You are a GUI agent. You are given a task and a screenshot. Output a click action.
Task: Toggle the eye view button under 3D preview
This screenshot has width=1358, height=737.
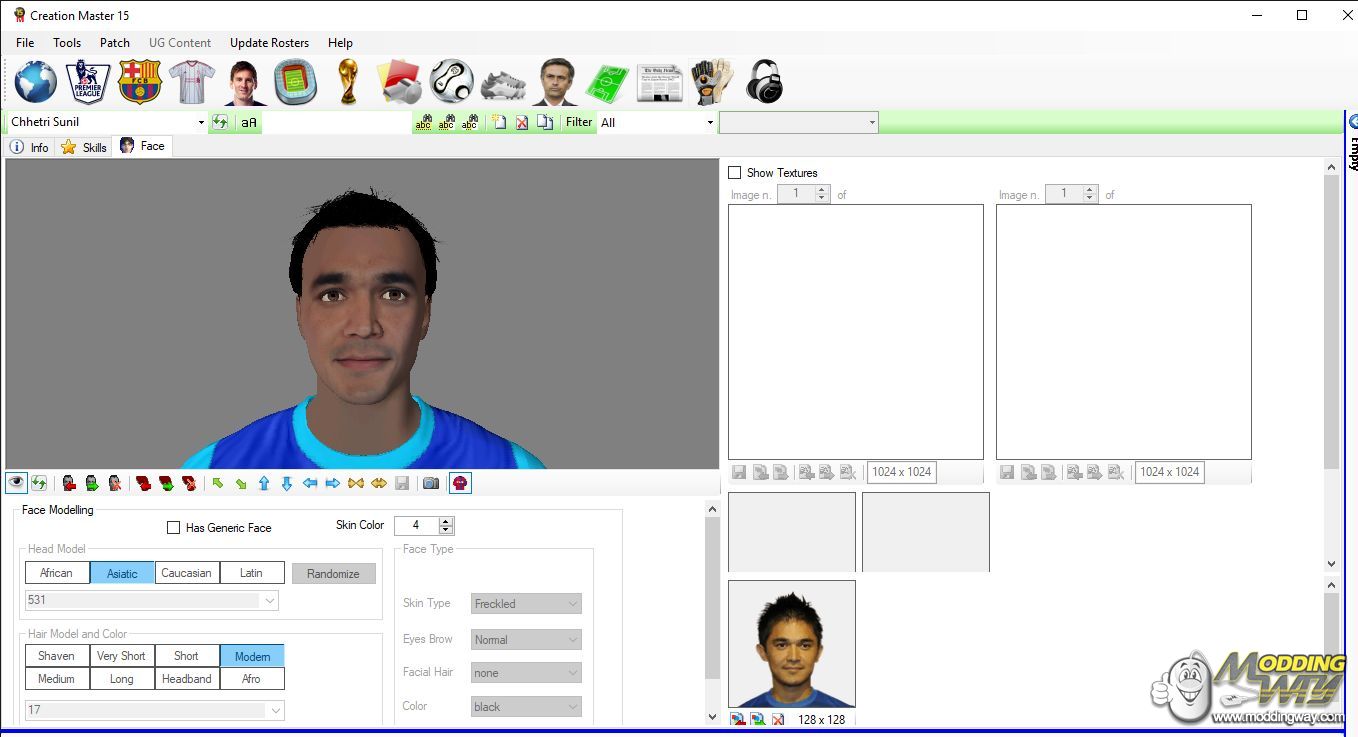[16, 483]
